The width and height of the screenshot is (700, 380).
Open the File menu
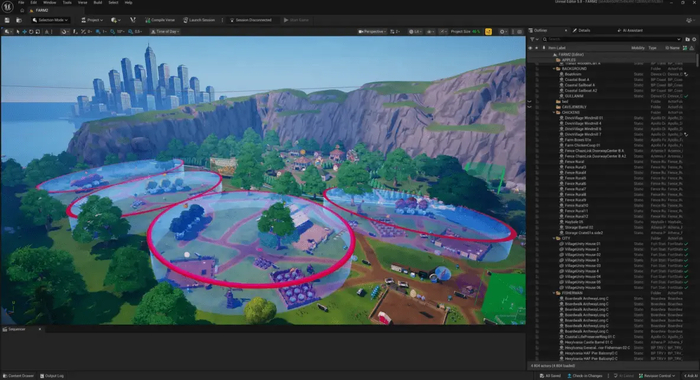click(21, 3)
